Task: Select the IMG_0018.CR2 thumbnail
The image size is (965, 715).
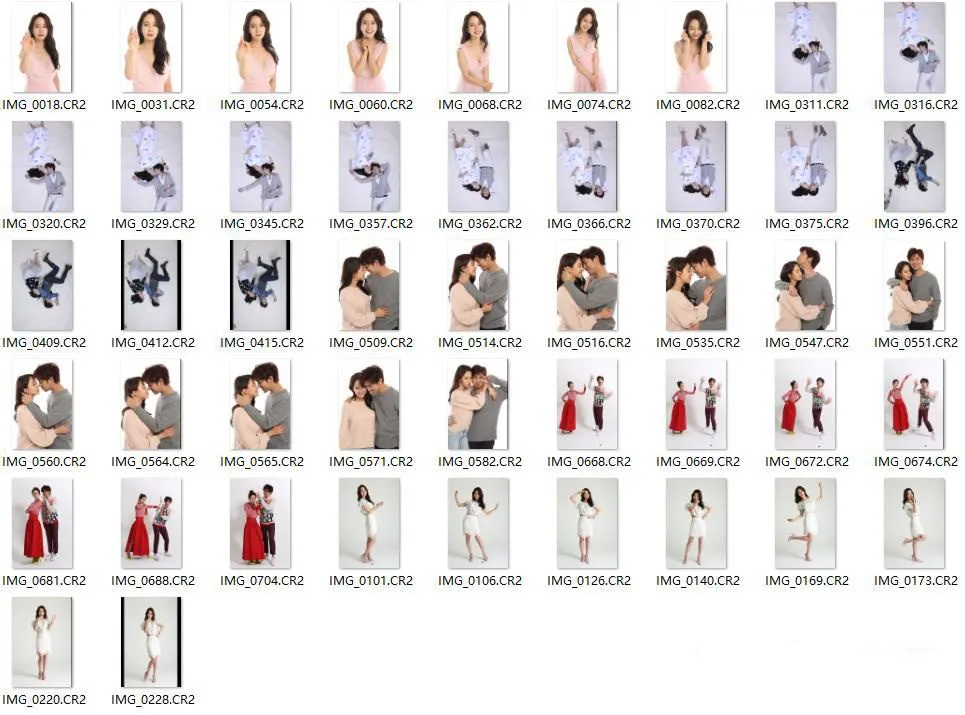Action: click(x=42, y=47)
